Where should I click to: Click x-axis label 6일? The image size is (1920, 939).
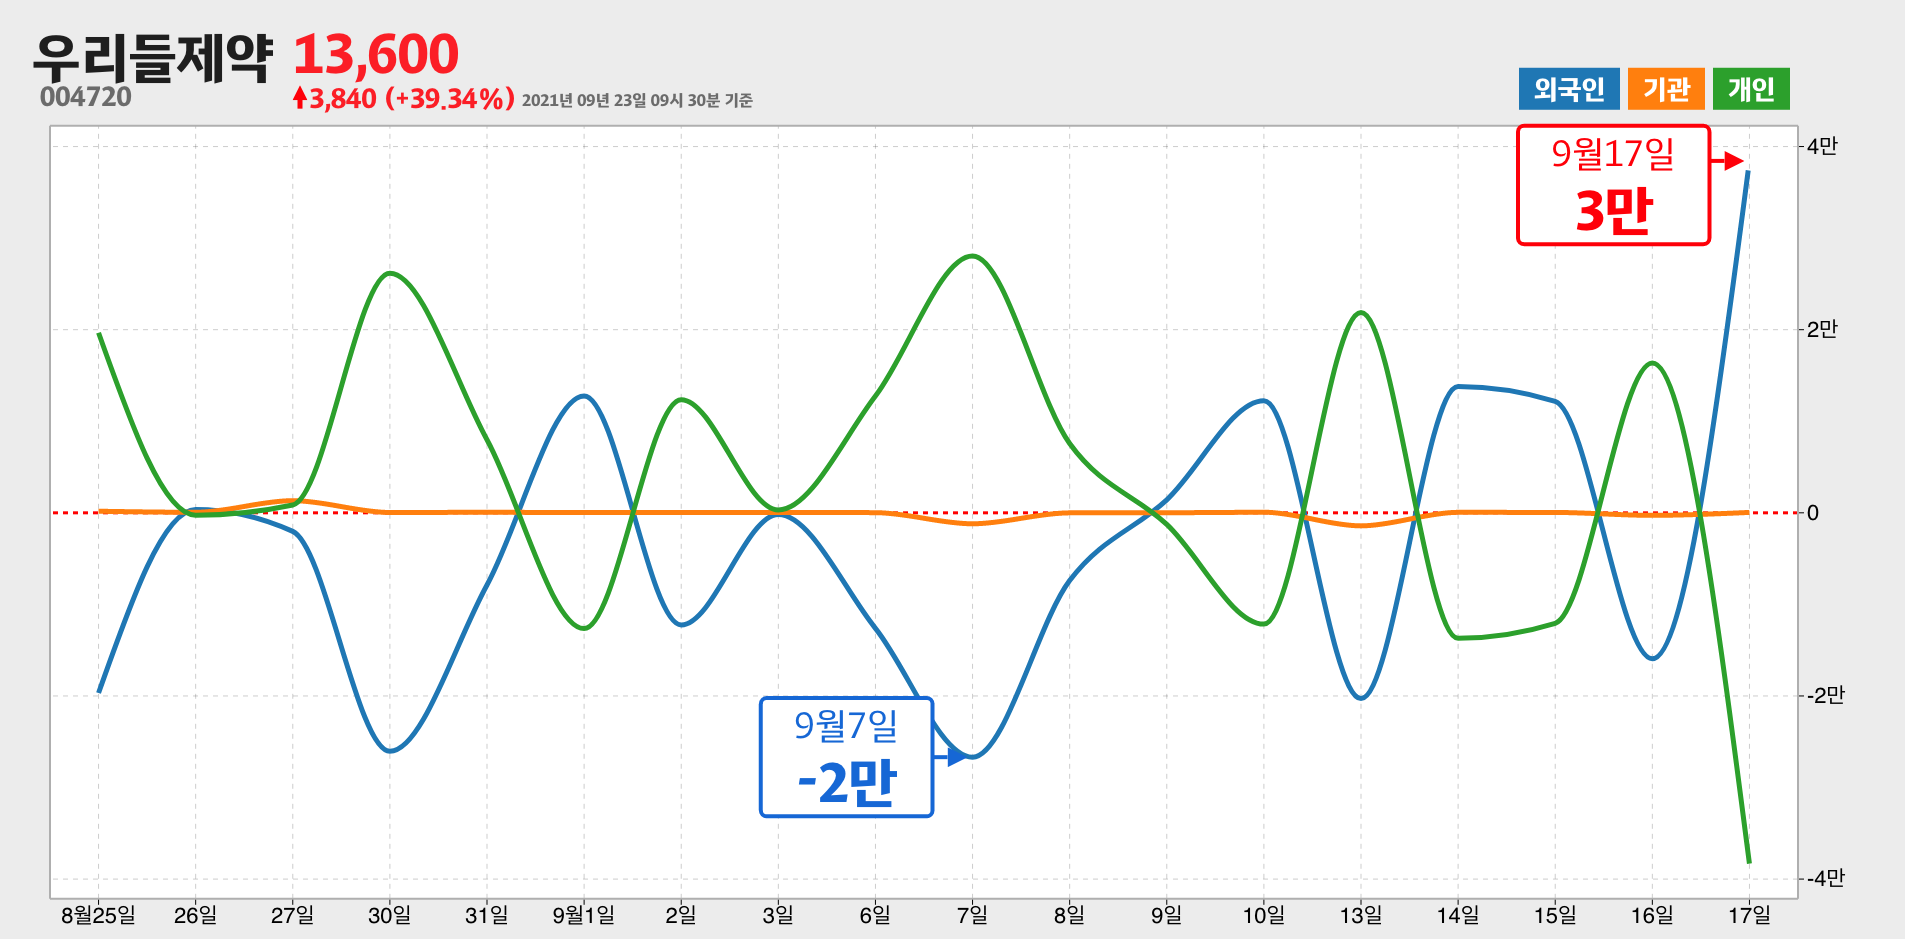(x=875, y=915)
